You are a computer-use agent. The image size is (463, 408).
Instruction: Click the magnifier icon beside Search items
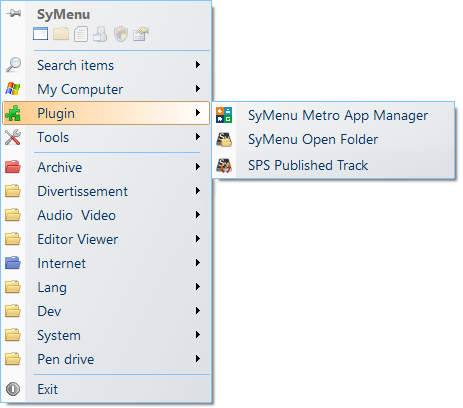pyautogui.click(x=13, y=65)
